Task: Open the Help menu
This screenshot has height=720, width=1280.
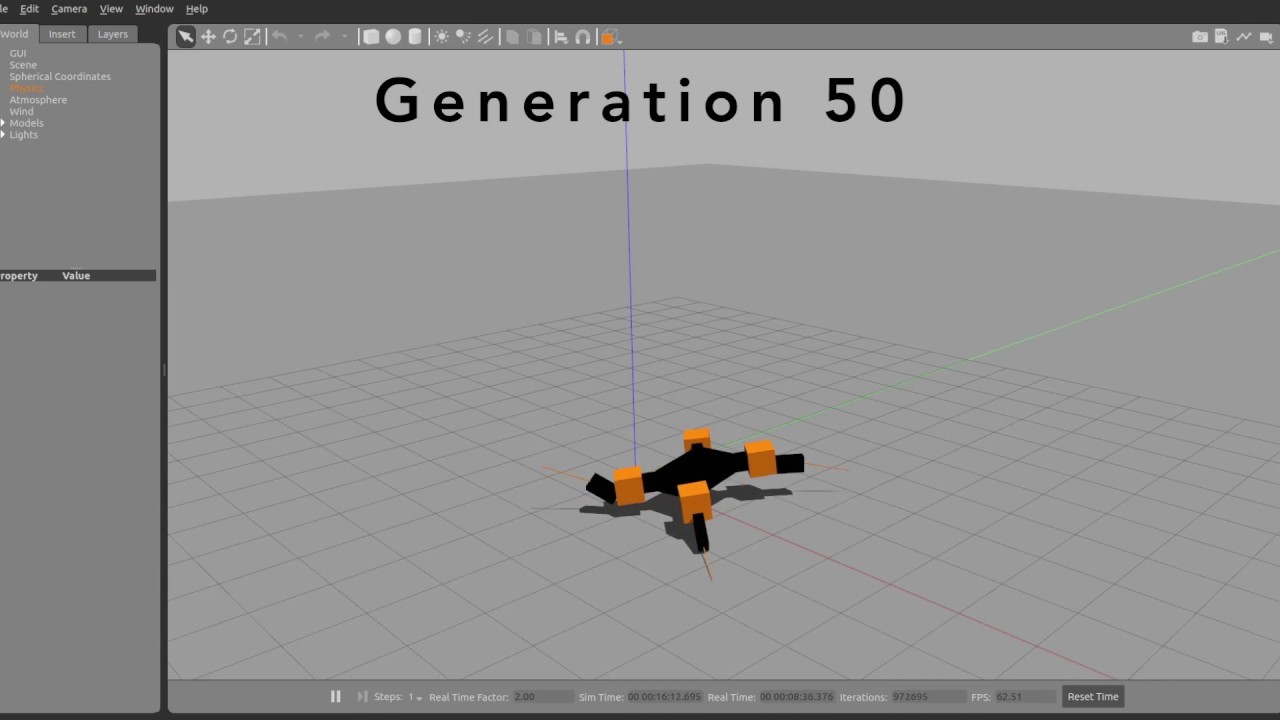Action: pos(197,9)
